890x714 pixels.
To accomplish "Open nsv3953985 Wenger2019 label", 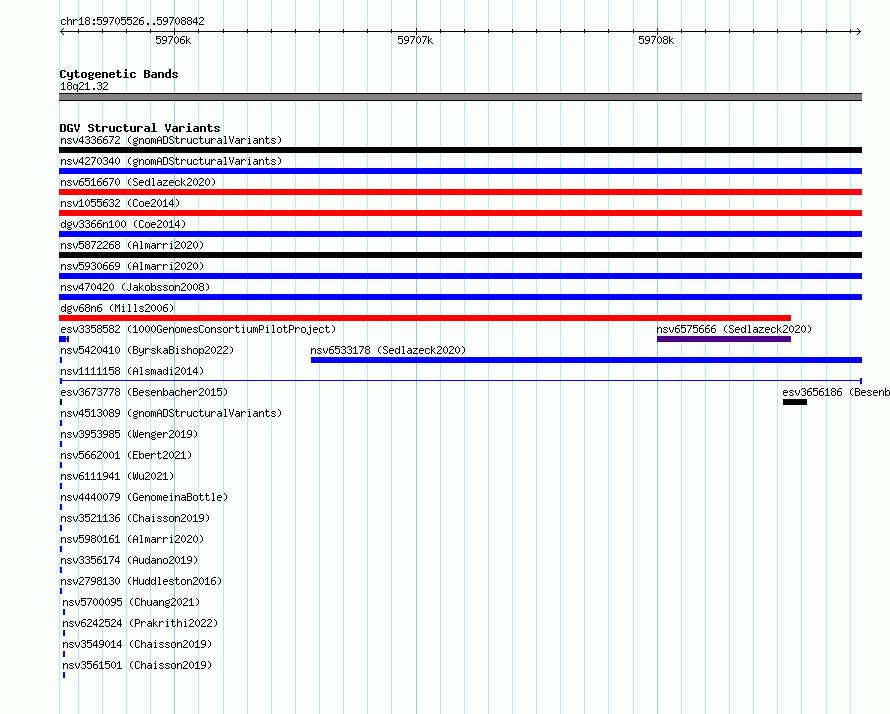I will (x=129, y=434).
